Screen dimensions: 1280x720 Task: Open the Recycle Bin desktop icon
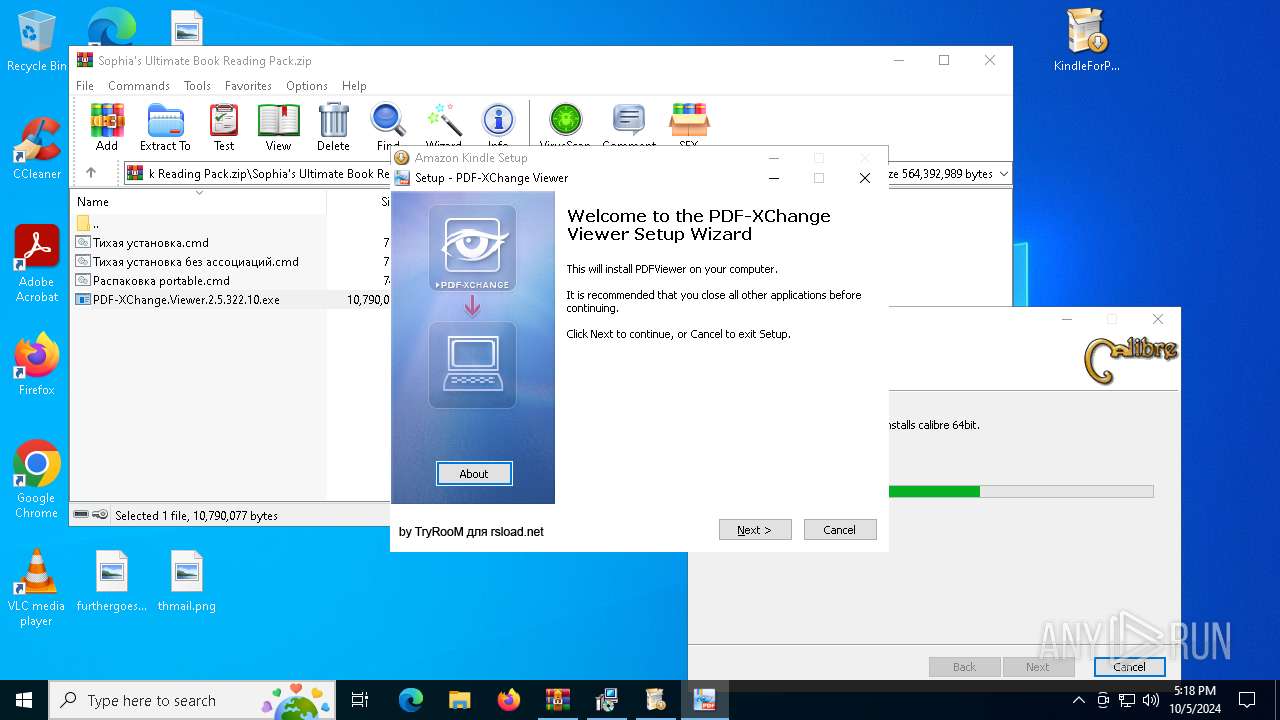[x=36, y=41]
